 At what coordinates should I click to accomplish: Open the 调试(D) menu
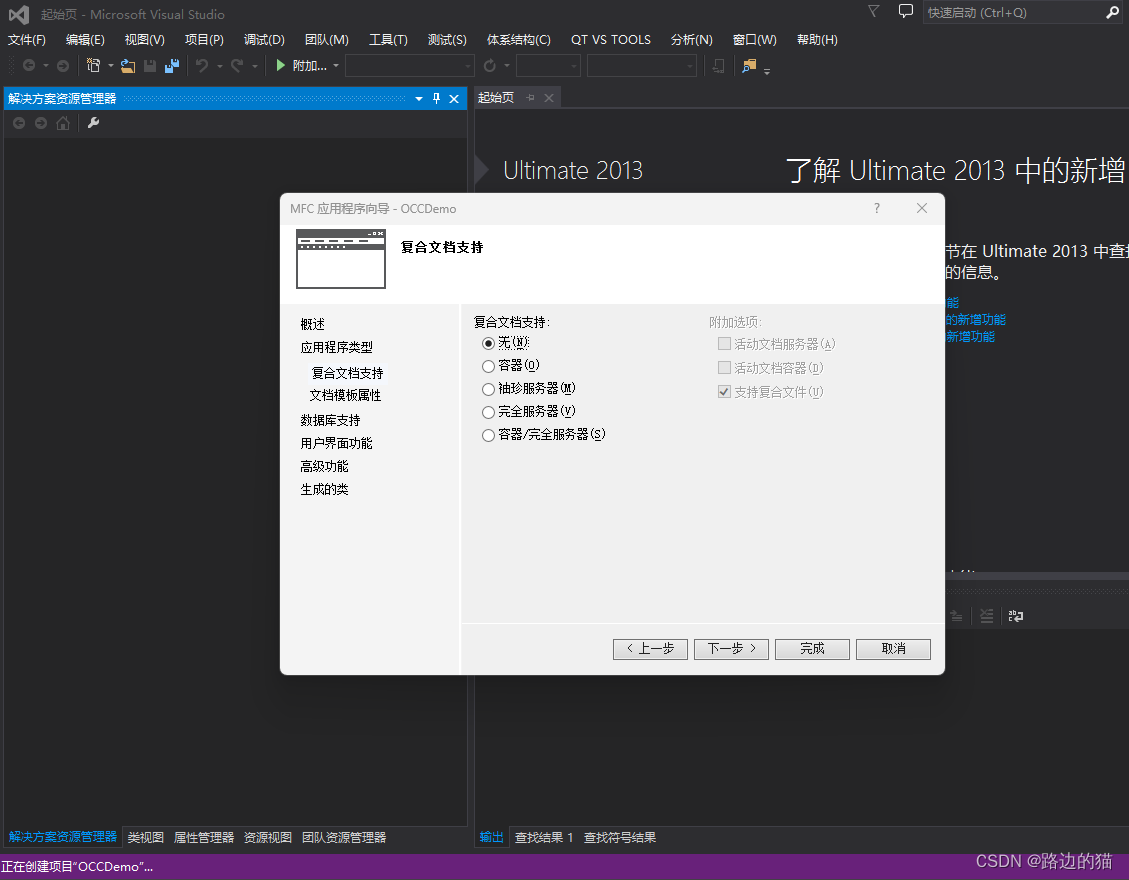click(264, 40)
